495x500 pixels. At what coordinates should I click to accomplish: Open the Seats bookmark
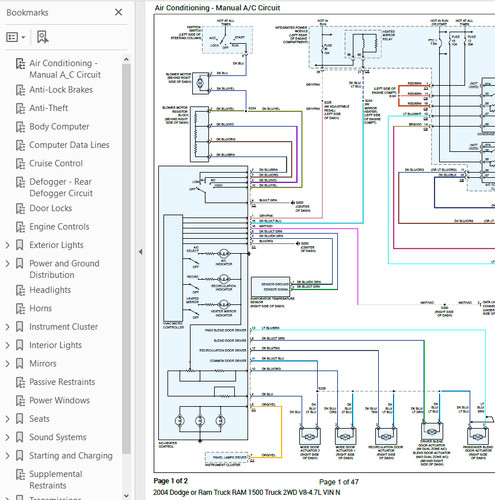point(39,419)
